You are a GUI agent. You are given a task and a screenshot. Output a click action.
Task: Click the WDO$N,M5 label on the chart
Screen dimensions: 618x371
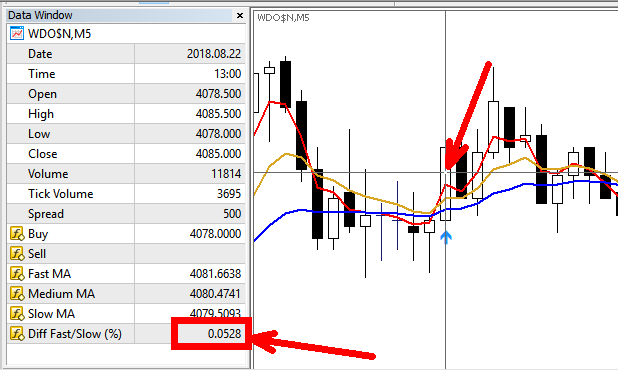tap(283, 18)
